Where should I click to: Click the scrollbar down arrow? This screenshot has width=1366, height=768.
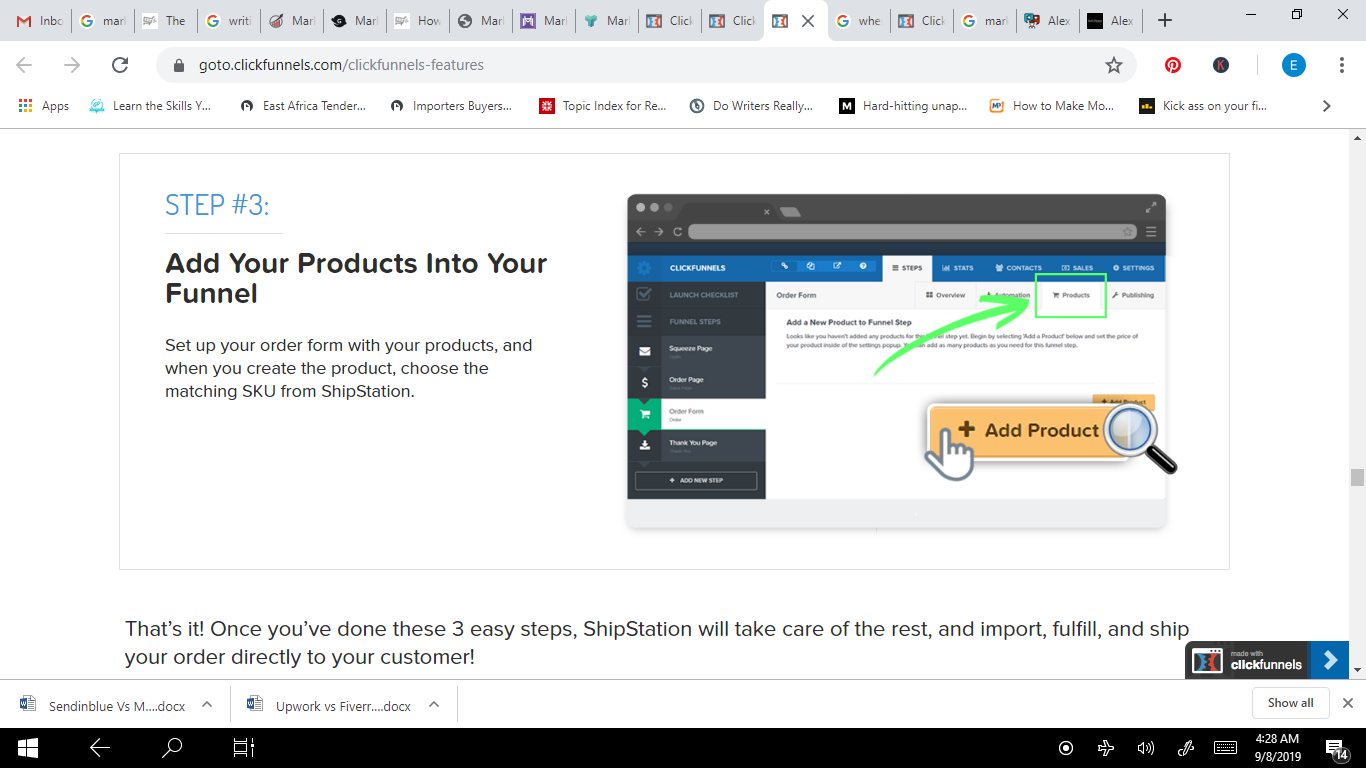1357,671
